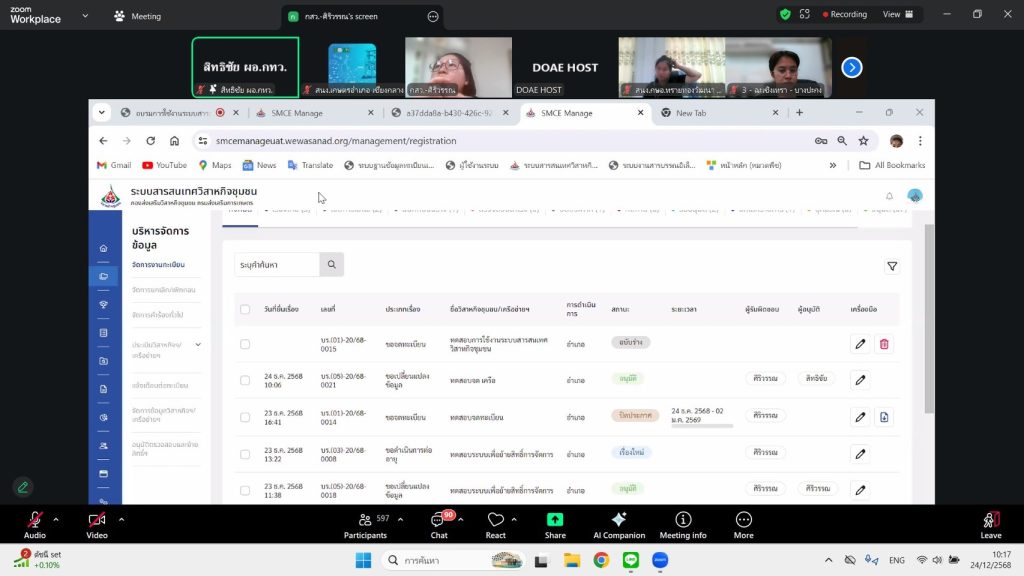
Task: Click the notification bell icon on web page
Action: [889, 196]
